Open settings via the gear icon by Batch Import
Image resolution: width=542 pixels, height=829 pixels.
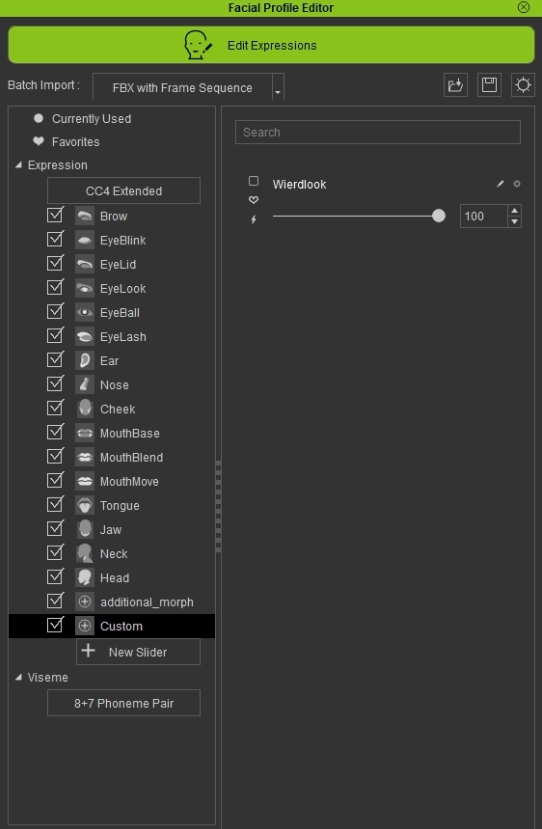(x=523, y=85)
